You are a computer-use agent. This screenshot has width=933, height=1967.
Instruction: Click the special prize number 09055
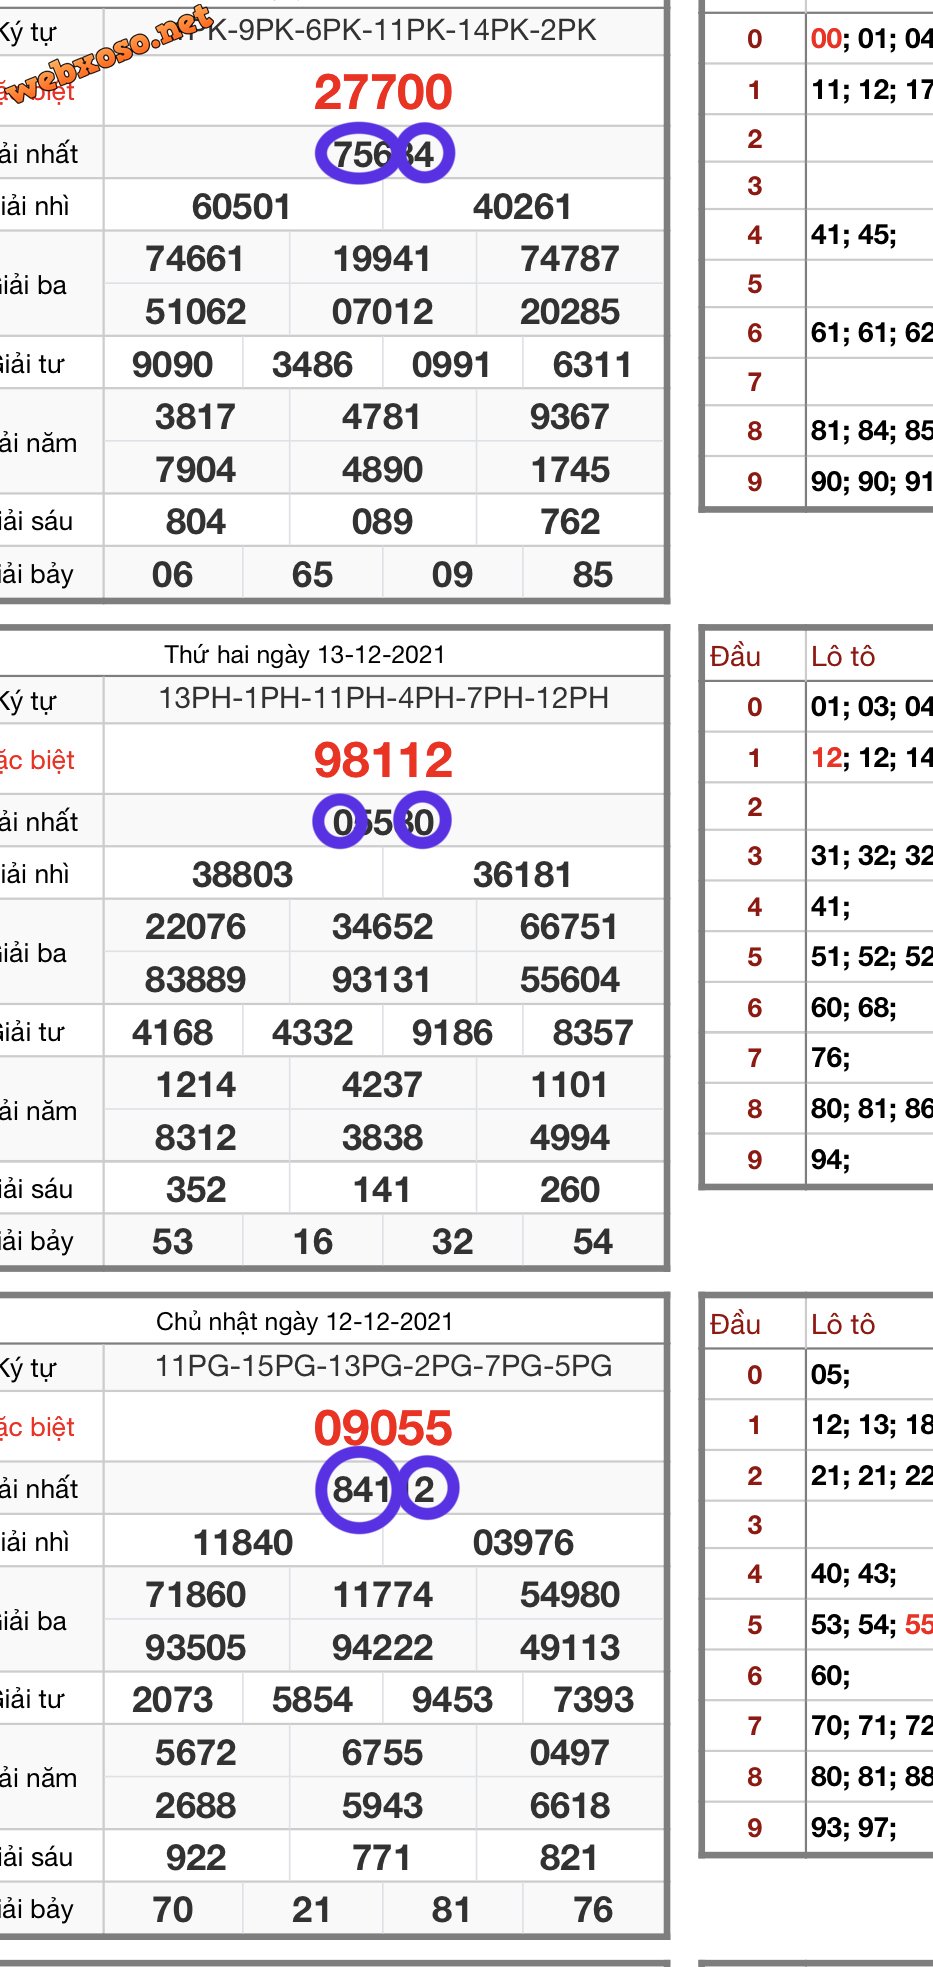tap(383, 1428)
